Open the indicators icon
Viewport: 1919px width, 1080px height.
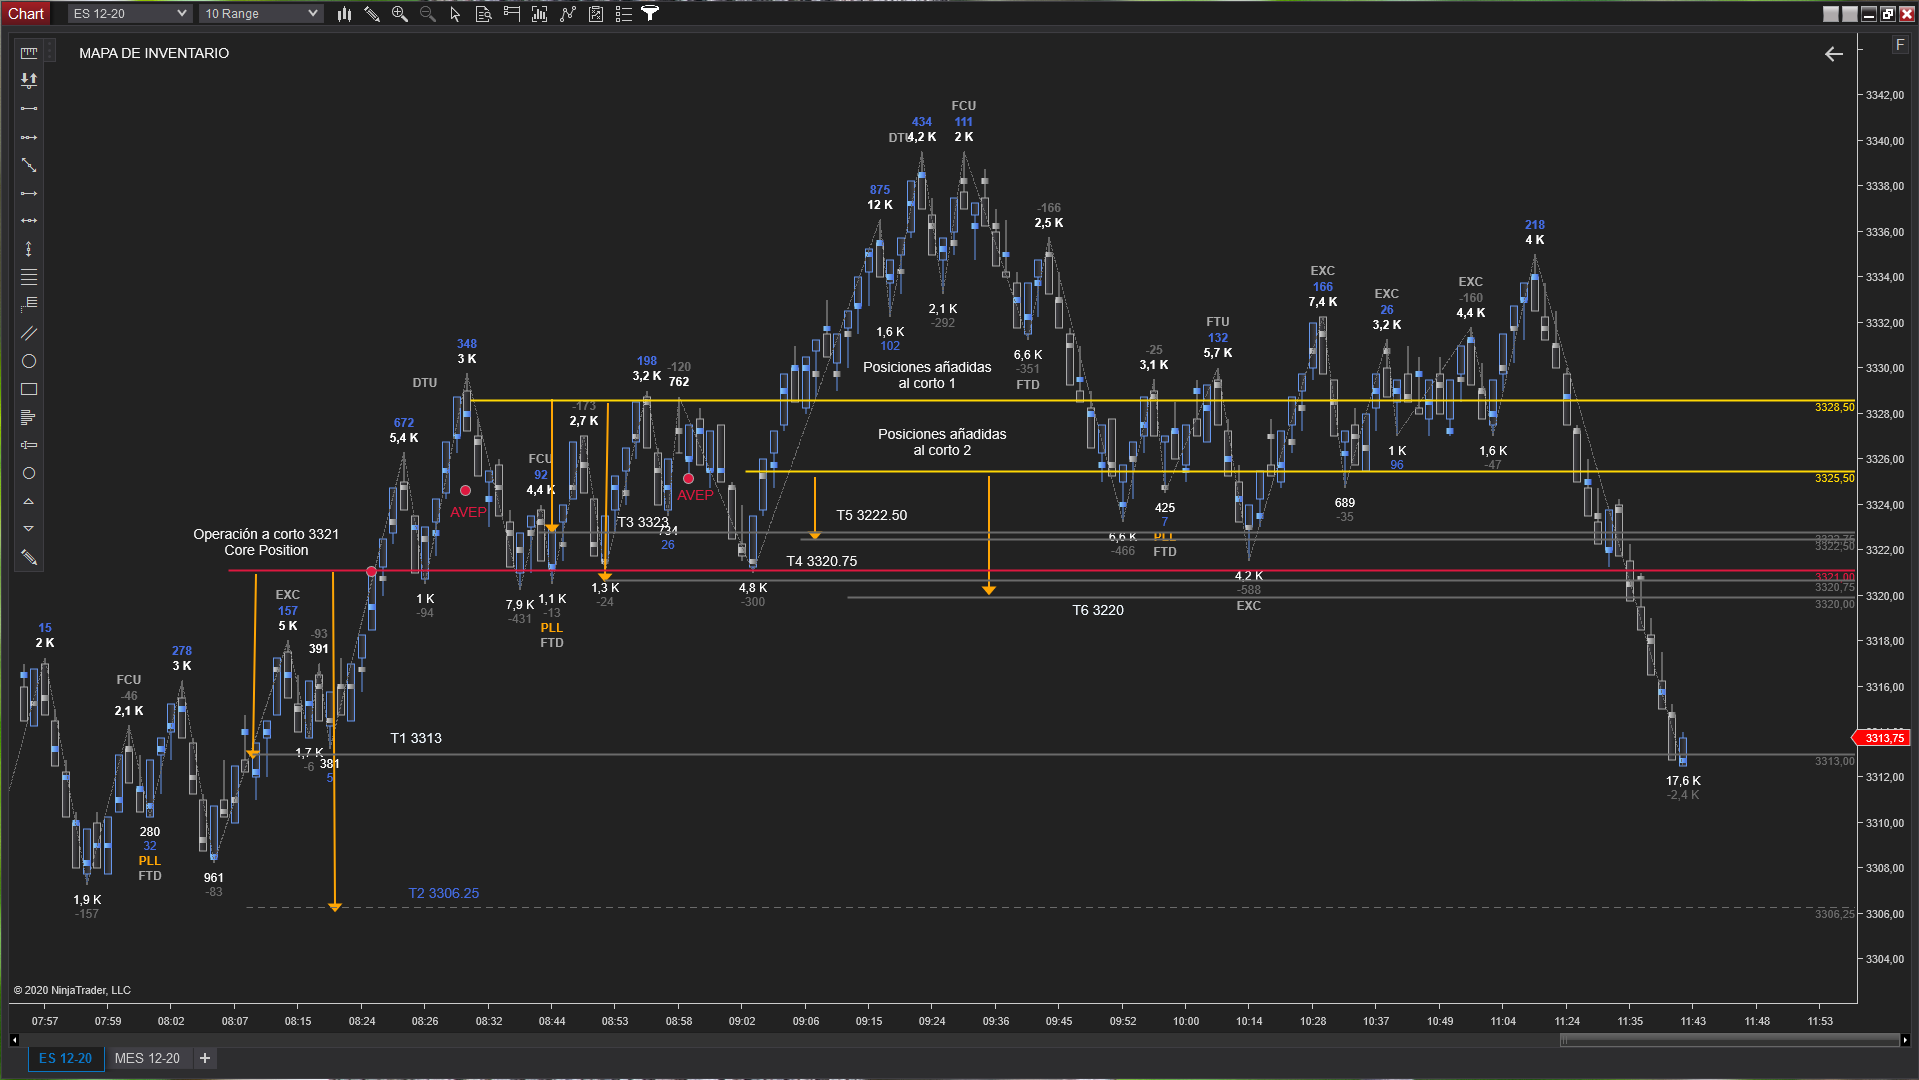tap(568, 14)
